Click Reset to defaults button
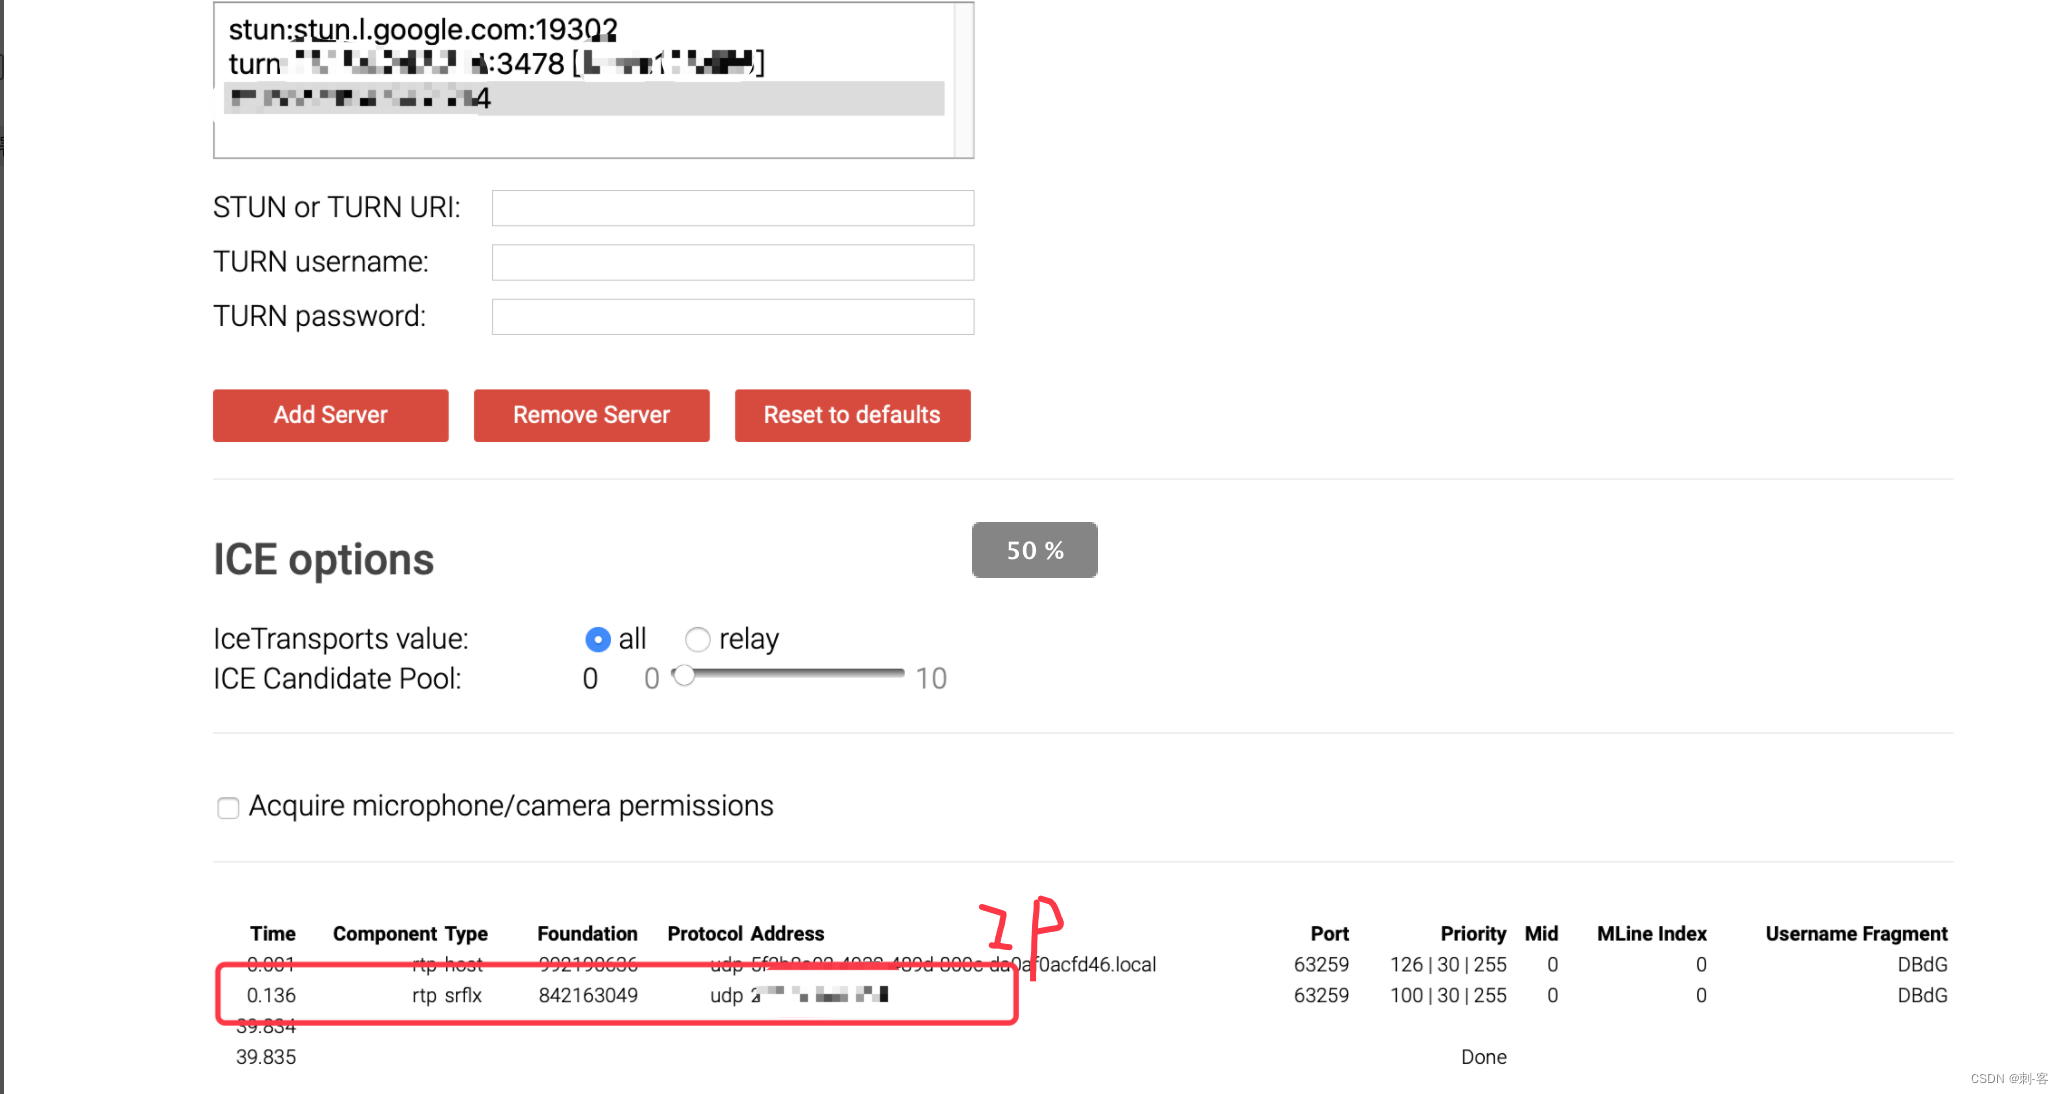Image resolution: width=2064 pixels, height=1094 pixels. (852, 415)
